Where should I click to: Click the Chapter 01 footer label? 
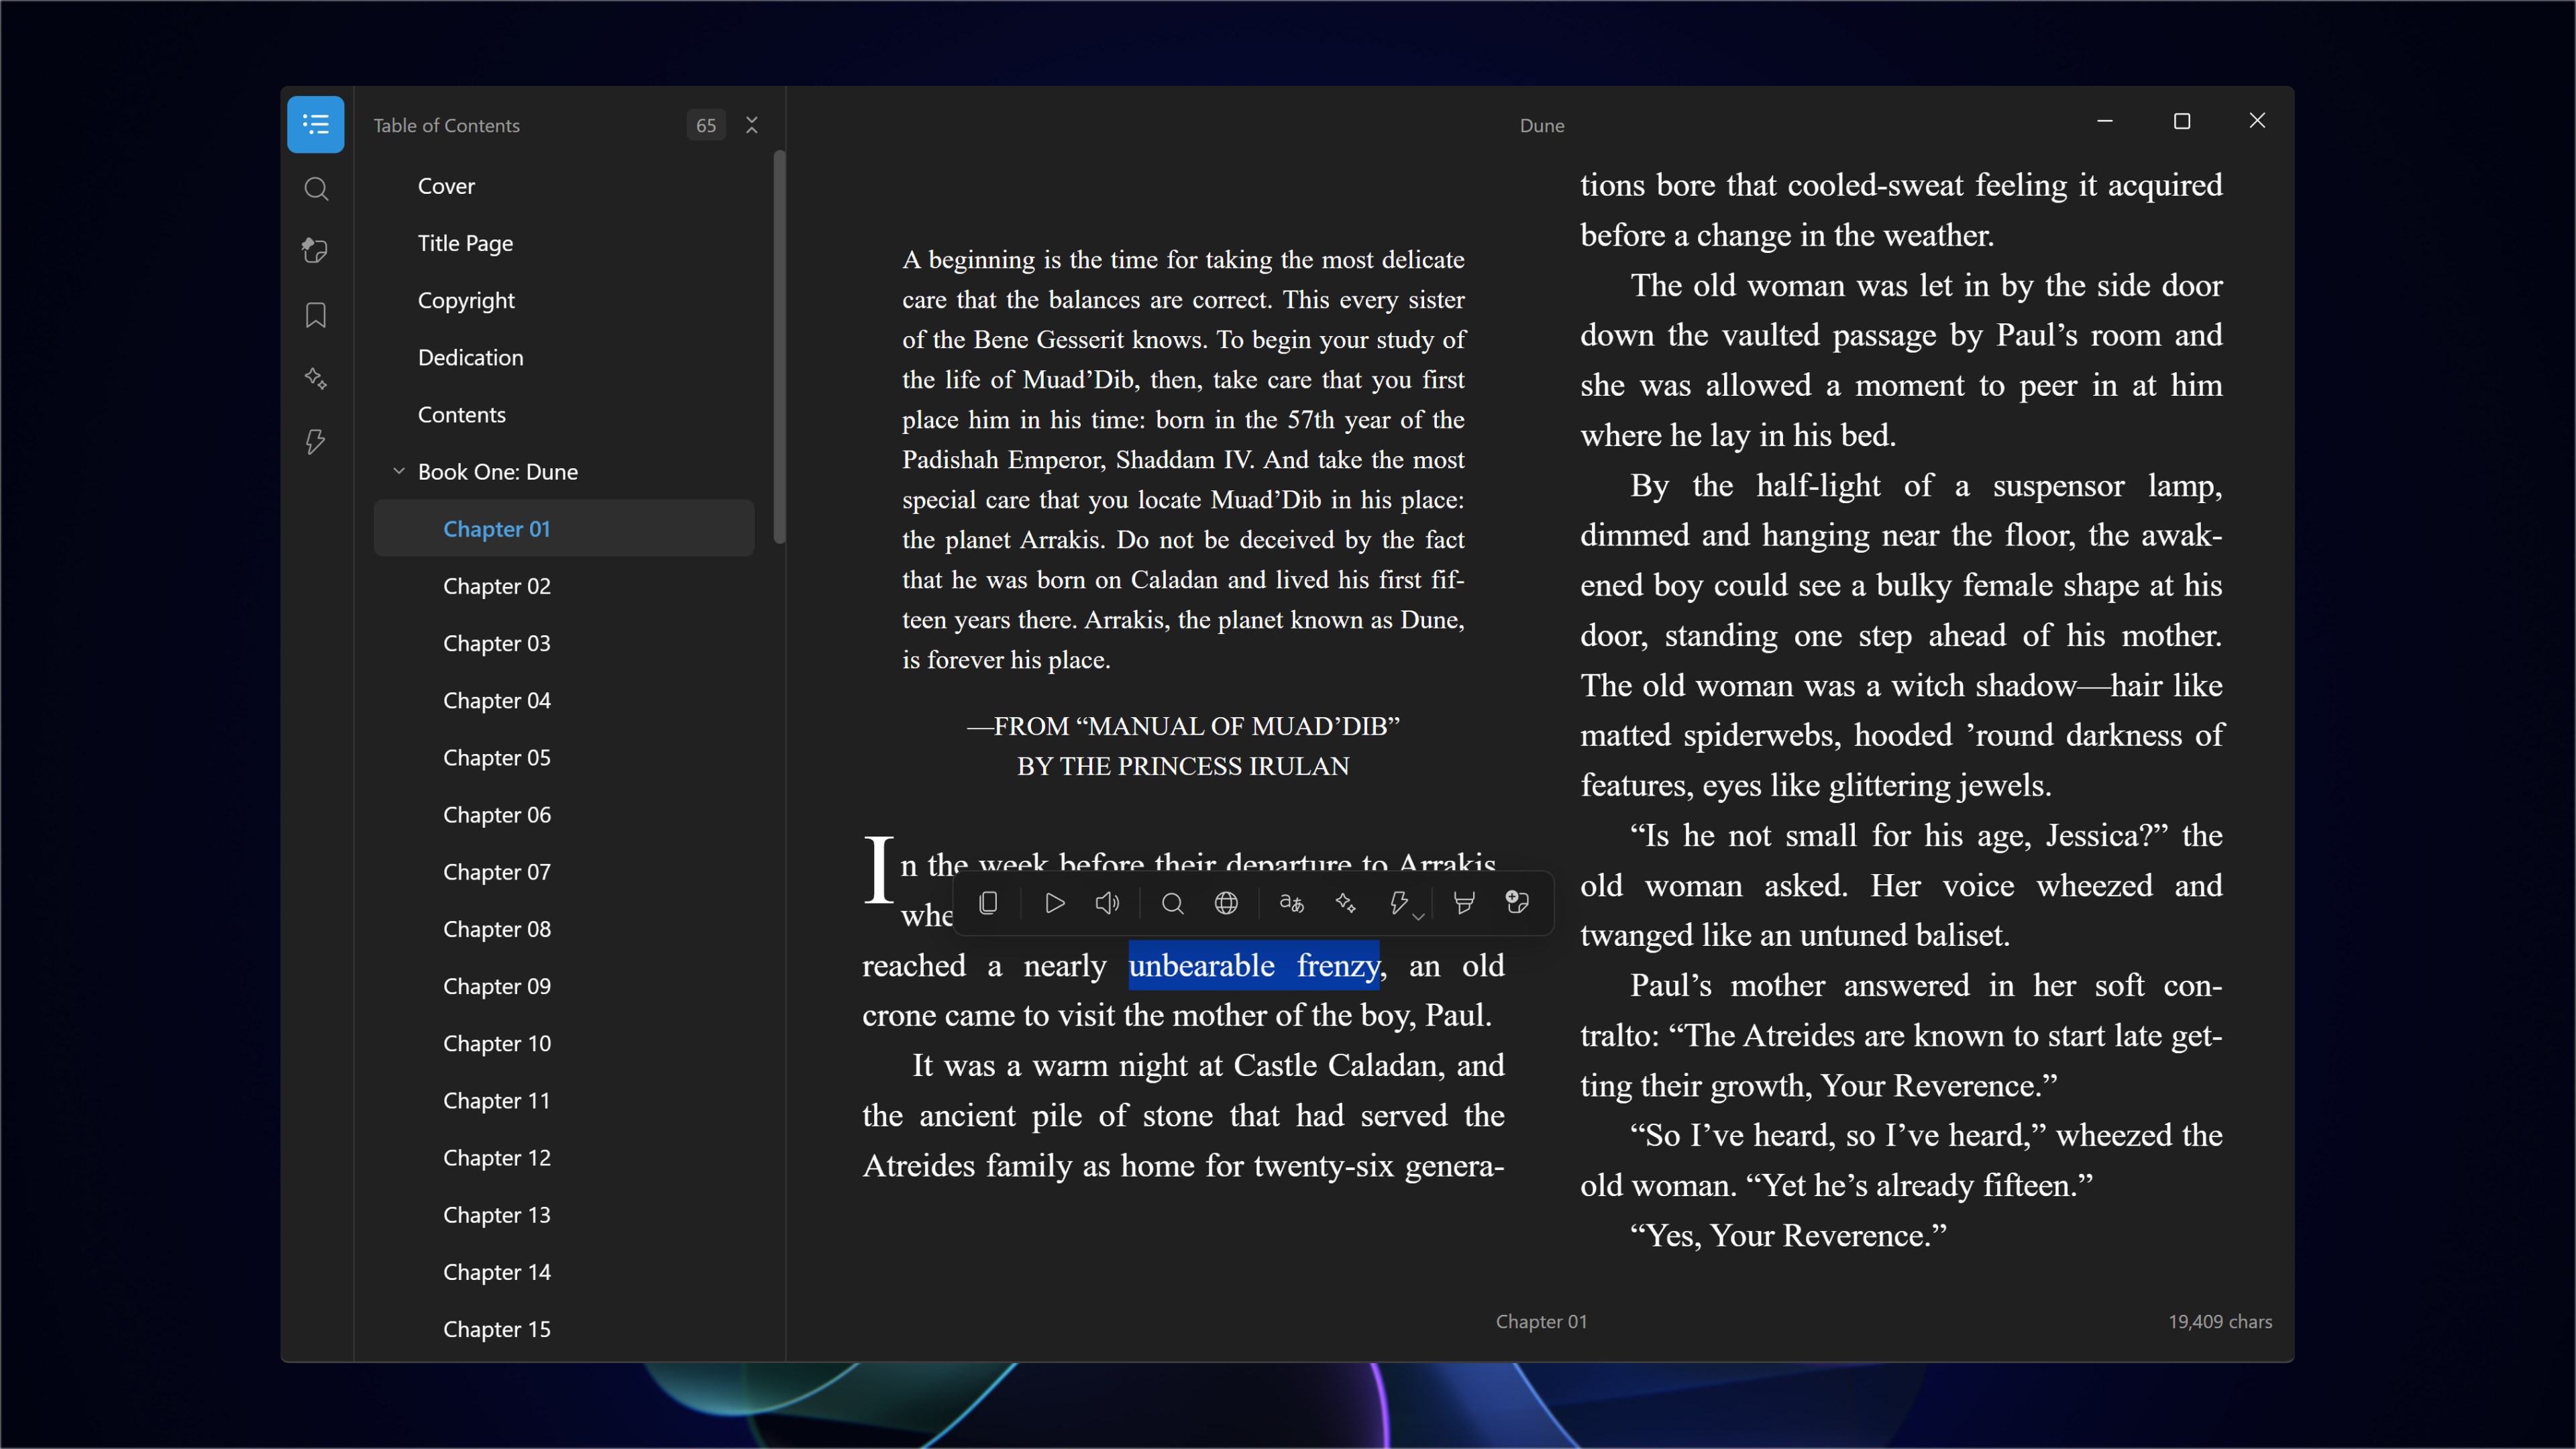[1541, 1321]
